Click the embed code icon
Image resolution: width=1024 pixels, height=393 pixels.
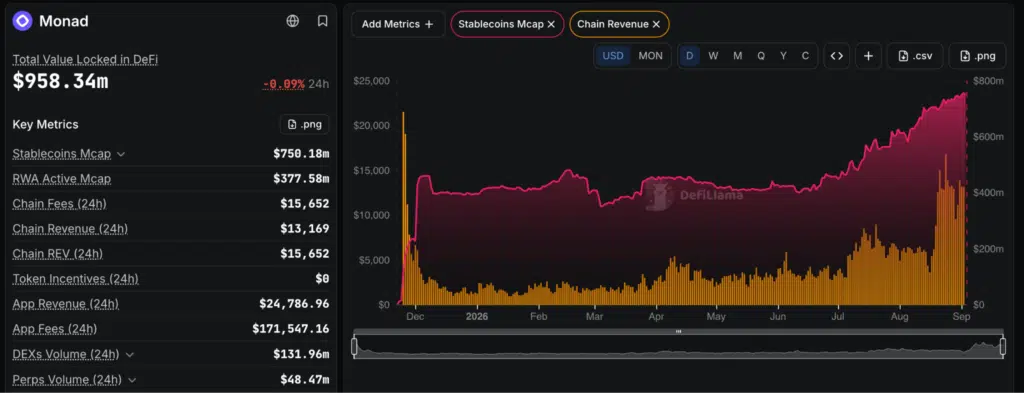click(837, 55)
